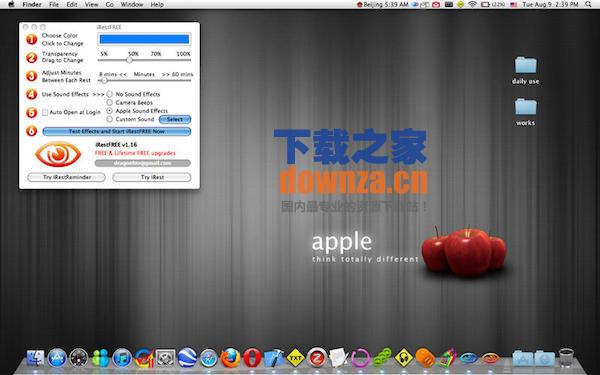Click the minutes-between-rest slider handle
This screenshot has width=600, height=375.
click(104, 80)
